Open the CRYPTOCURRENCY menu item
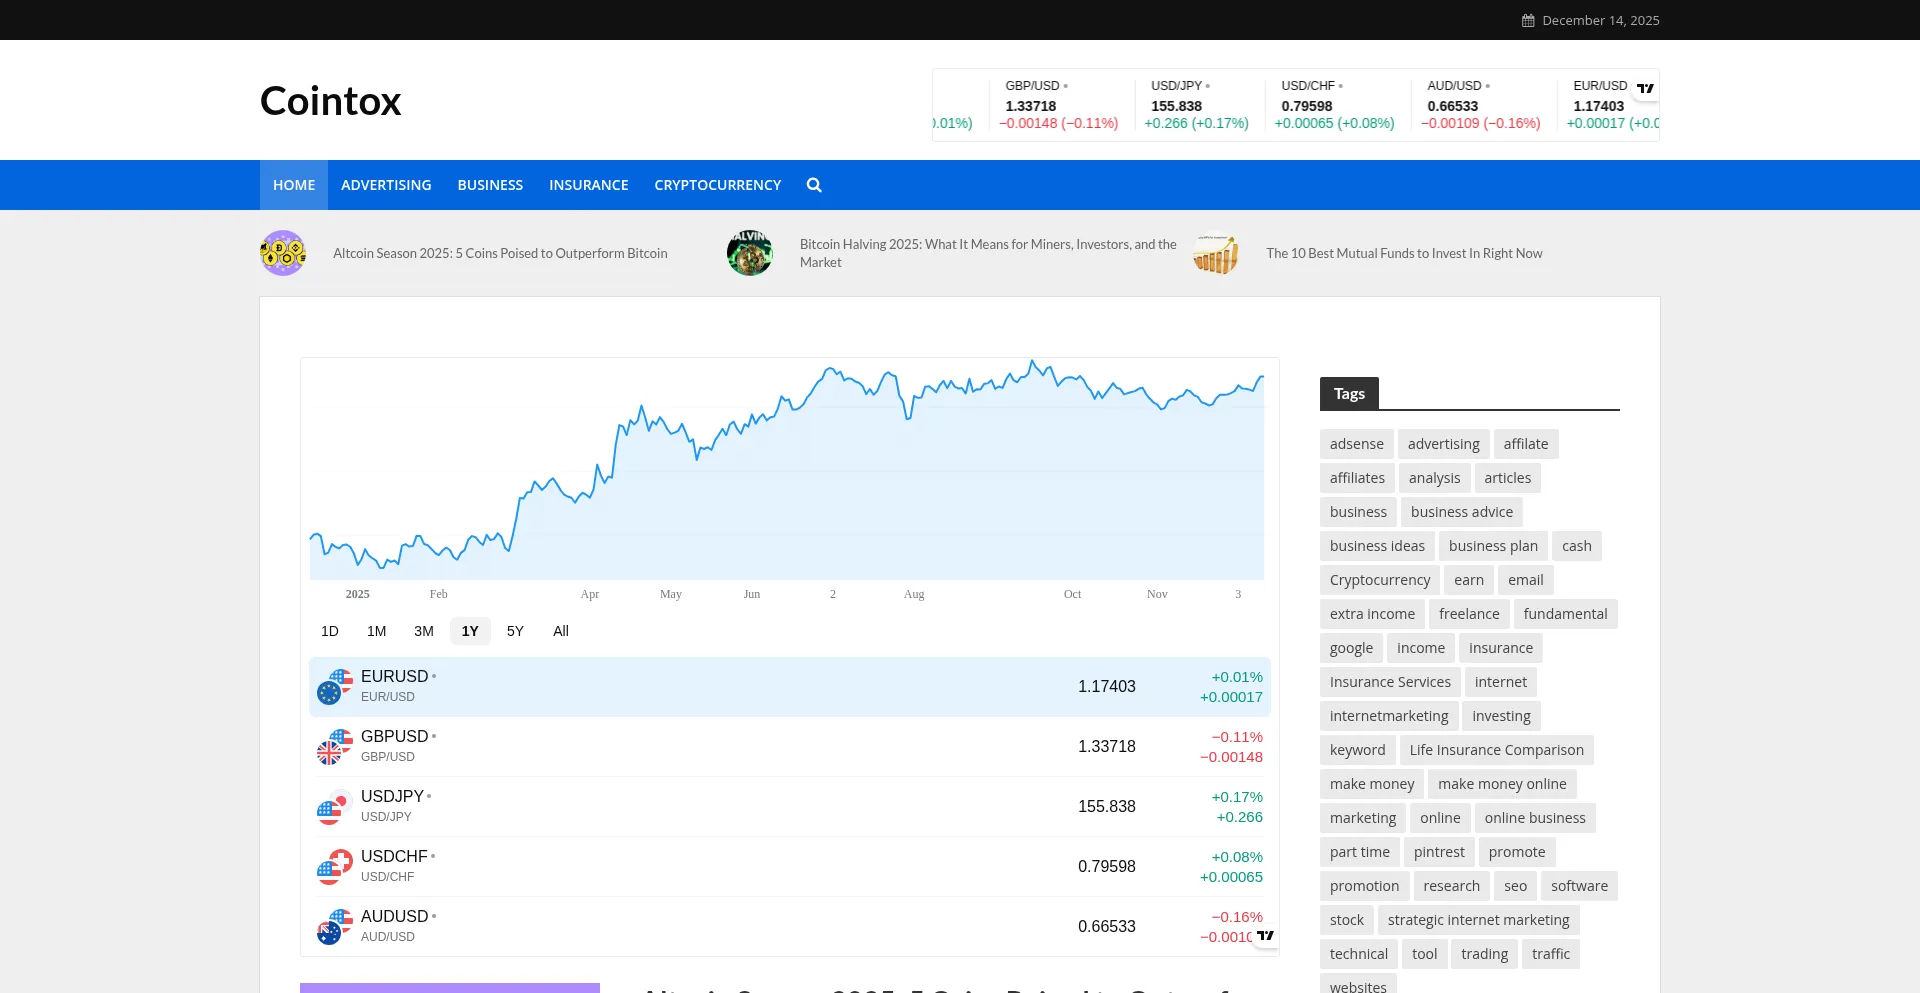Viewport: 1920px width, 993px height. (717, 184)
